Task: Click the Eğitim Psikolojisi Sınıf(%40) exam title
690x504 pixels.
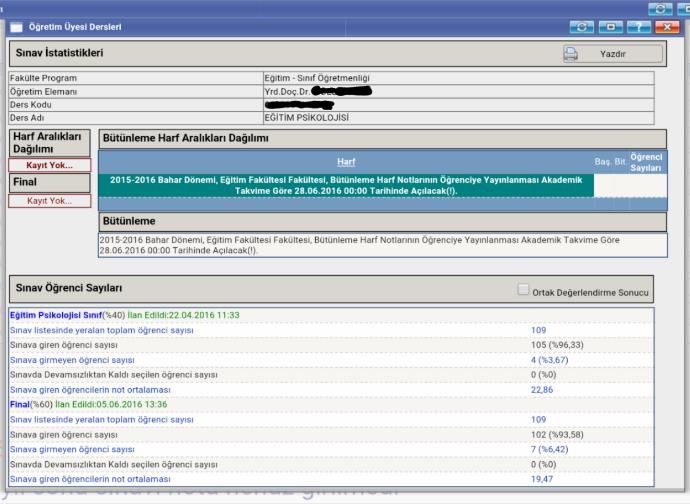Action: (x=67, y=315)
